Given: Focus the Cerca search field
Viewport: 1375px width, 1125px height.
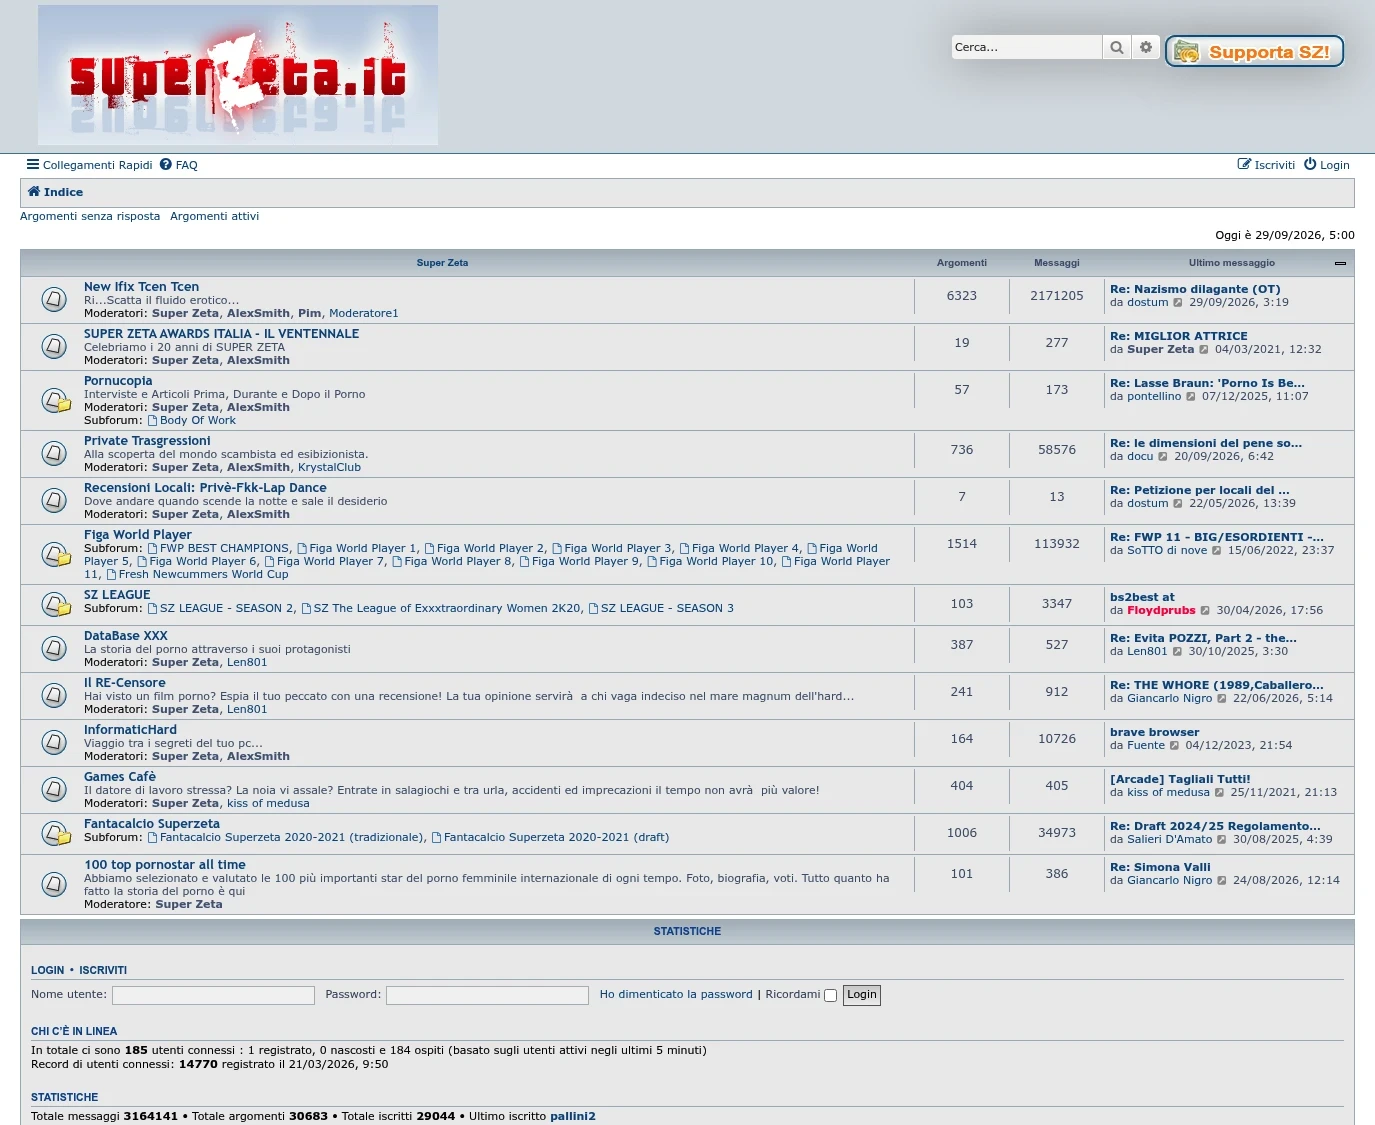Looking at the screenshot, I should coord(1026,47).
